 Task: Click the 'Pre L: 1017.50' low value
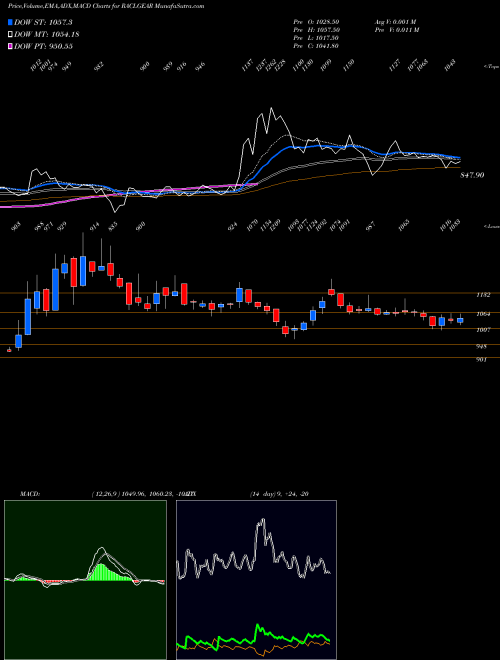tap(316, 38)
